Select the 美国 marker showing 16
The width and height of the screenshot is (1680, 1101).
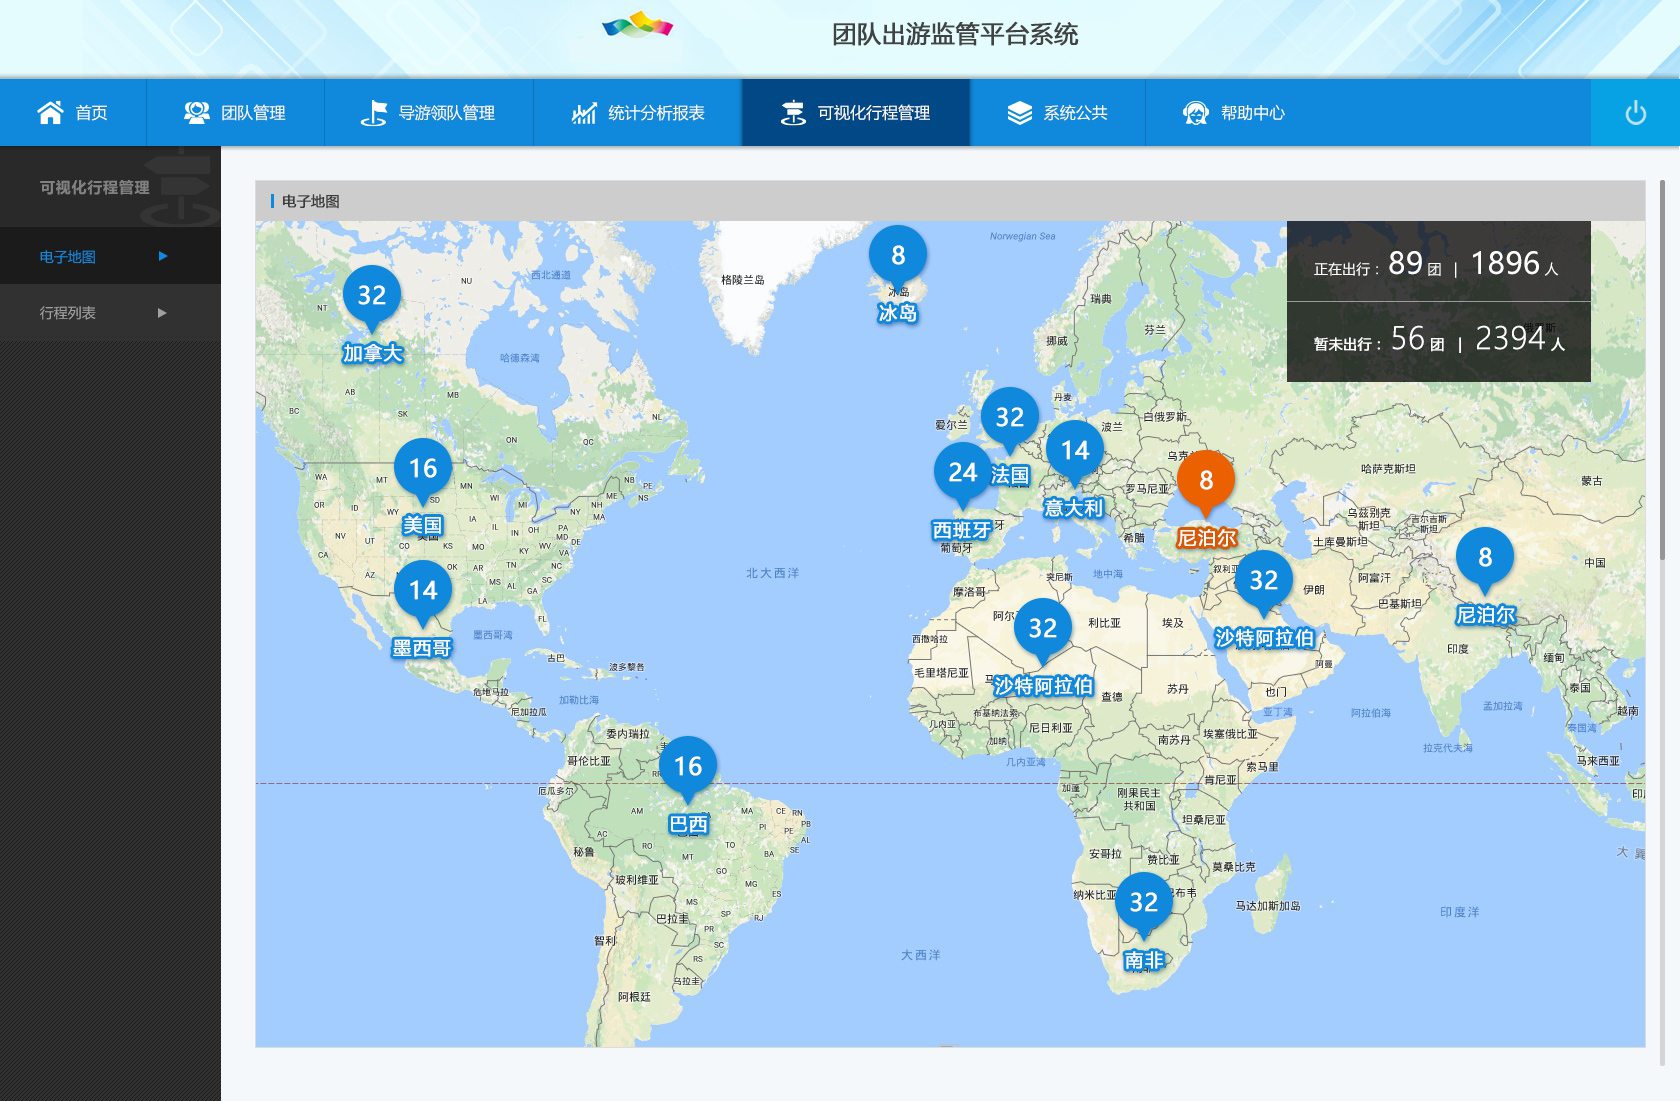click(423, 469)
